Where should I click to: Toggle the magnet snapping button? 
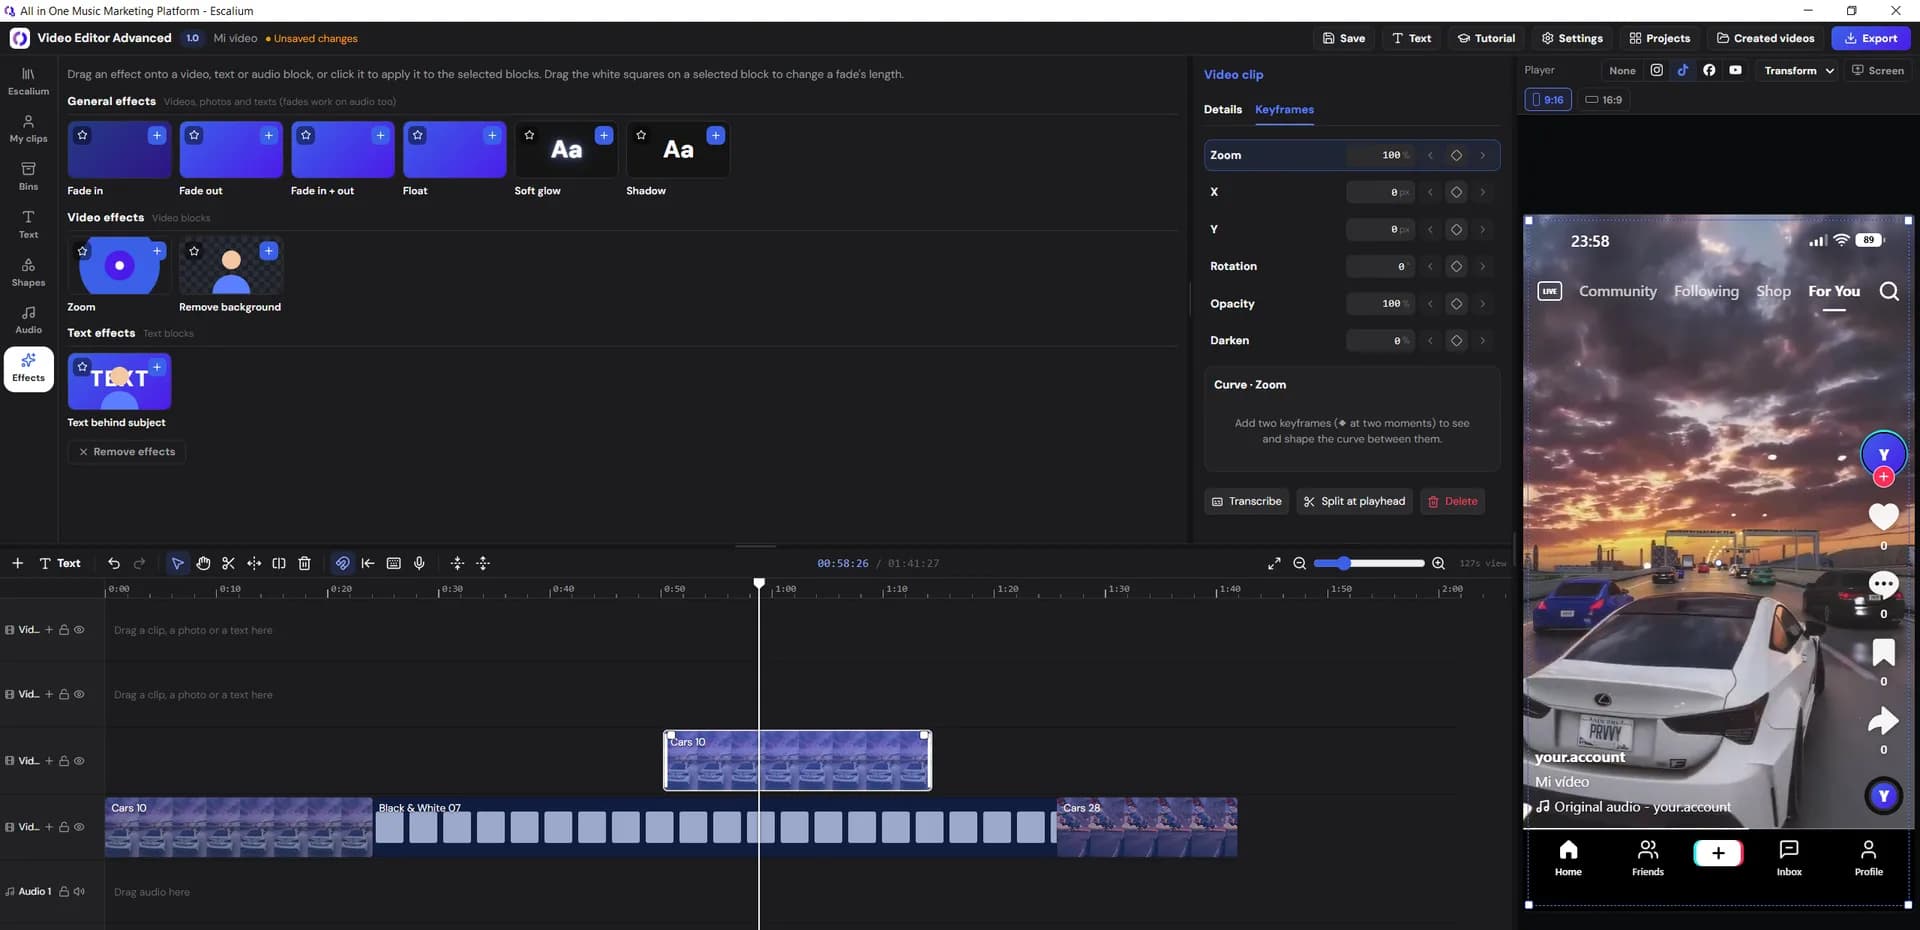tap(342, 563)
